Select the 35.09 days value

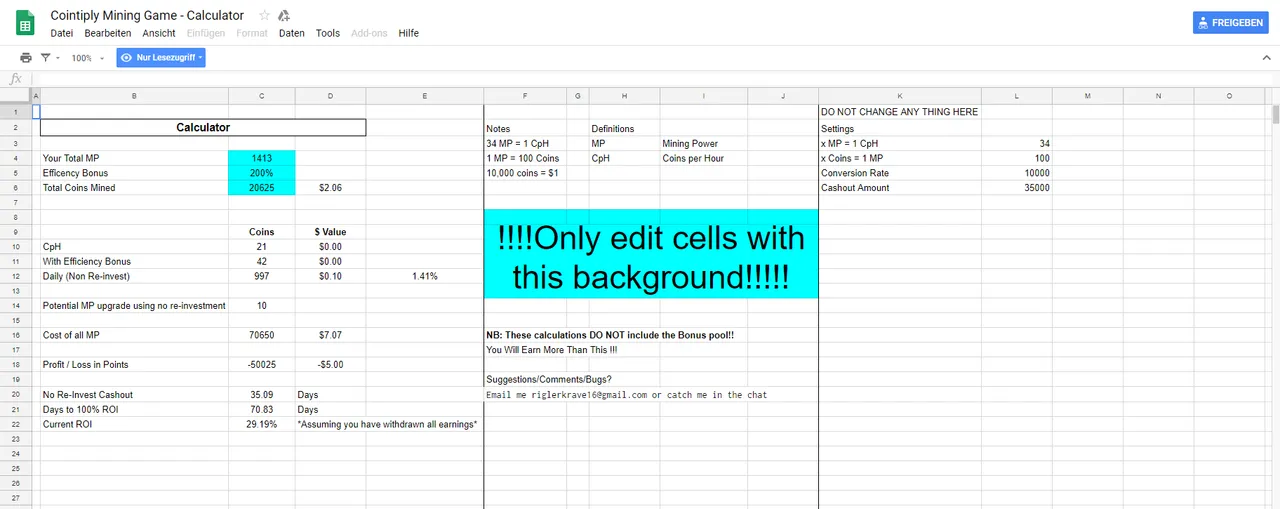point(262,395)
